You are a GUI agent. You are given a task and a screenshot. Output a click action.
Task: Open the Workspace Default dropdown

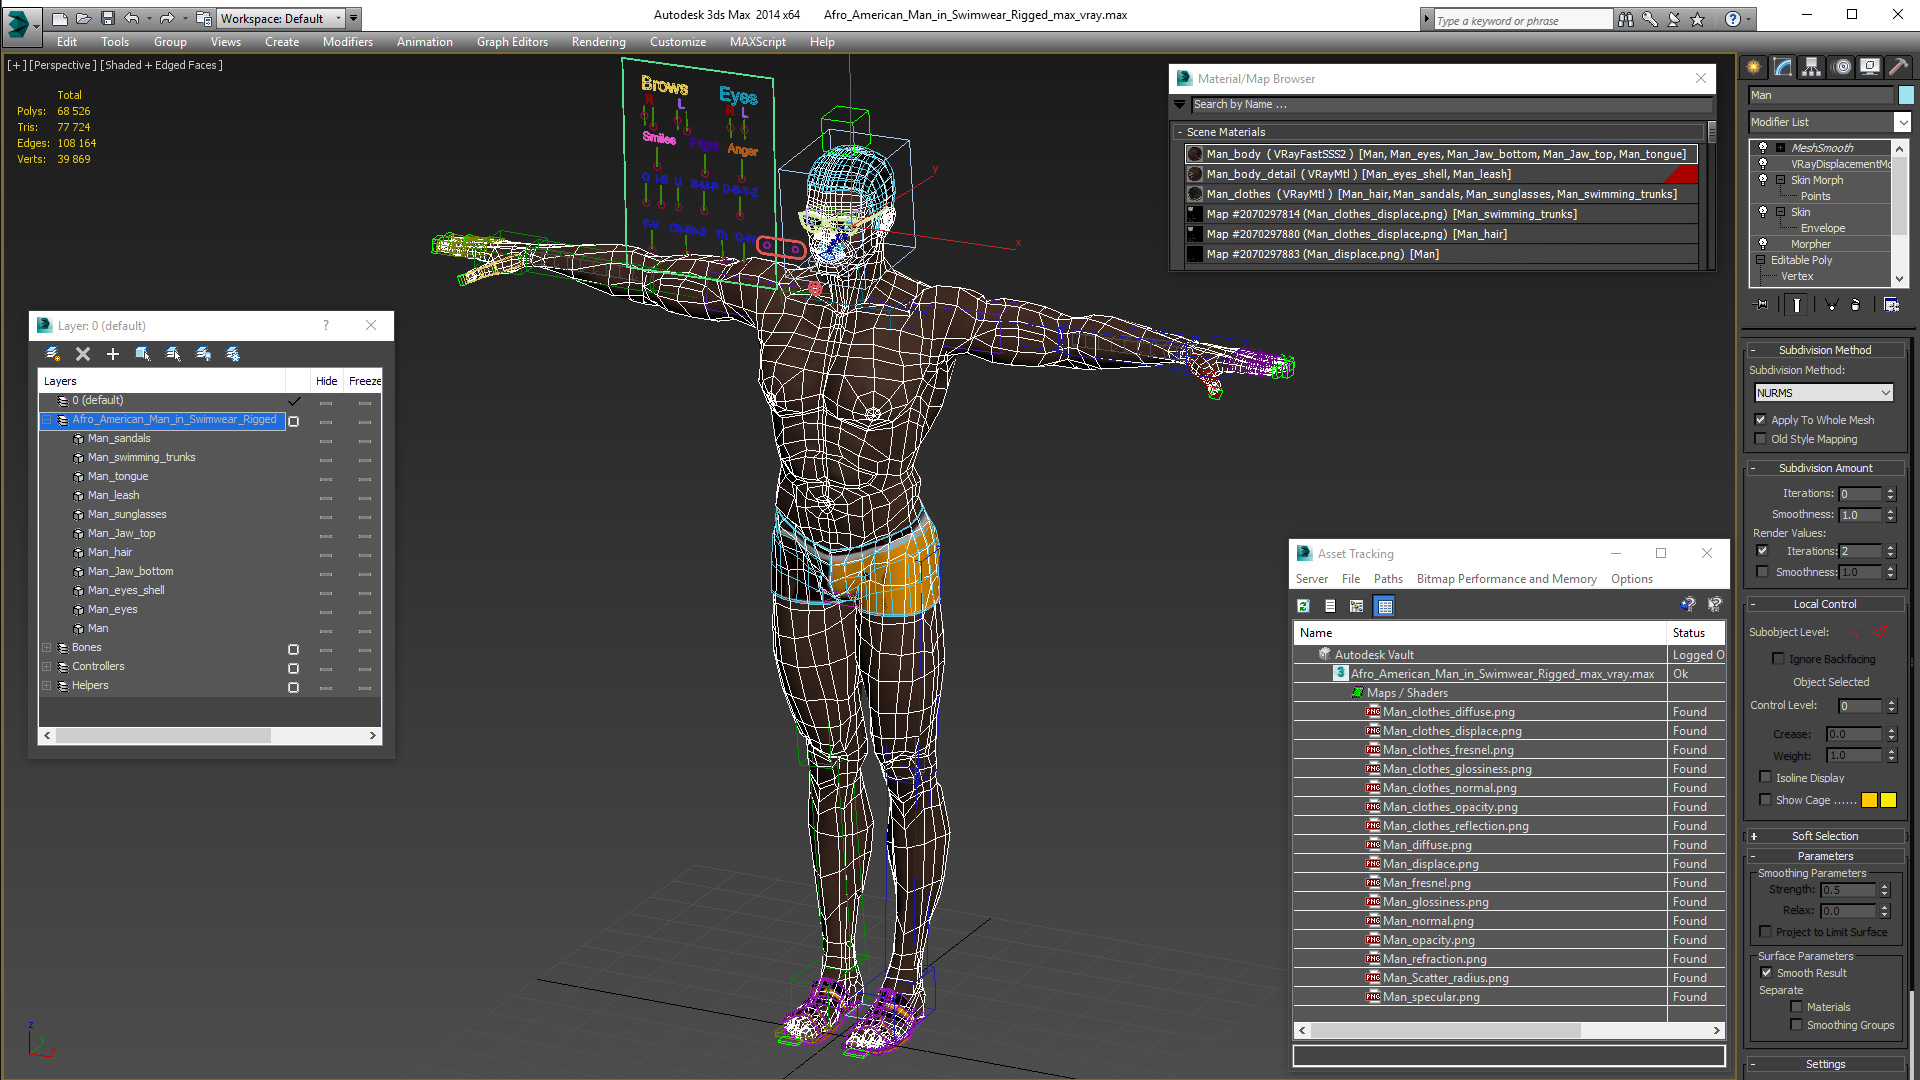pyautogui.click(x=280, y=19)
